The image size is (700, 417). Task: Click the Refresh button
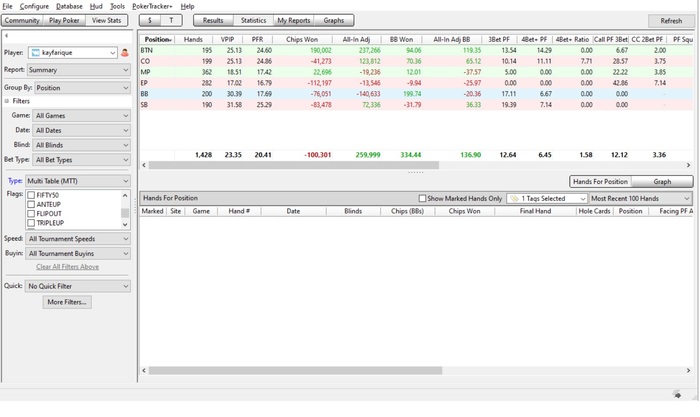(x=671, y=21)
